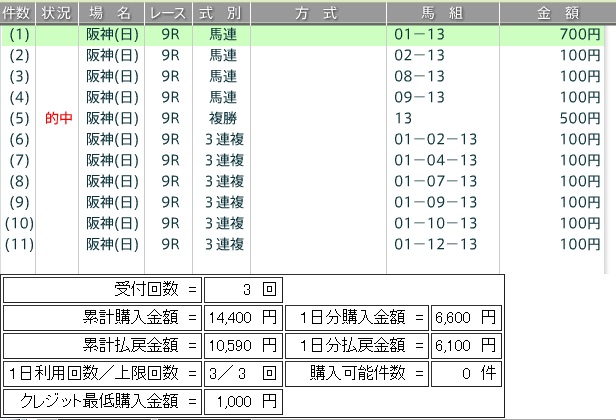Viewport: 616px width, 420px height.
Task: Select the 01−07−13 trio combination
Action: 436,182
